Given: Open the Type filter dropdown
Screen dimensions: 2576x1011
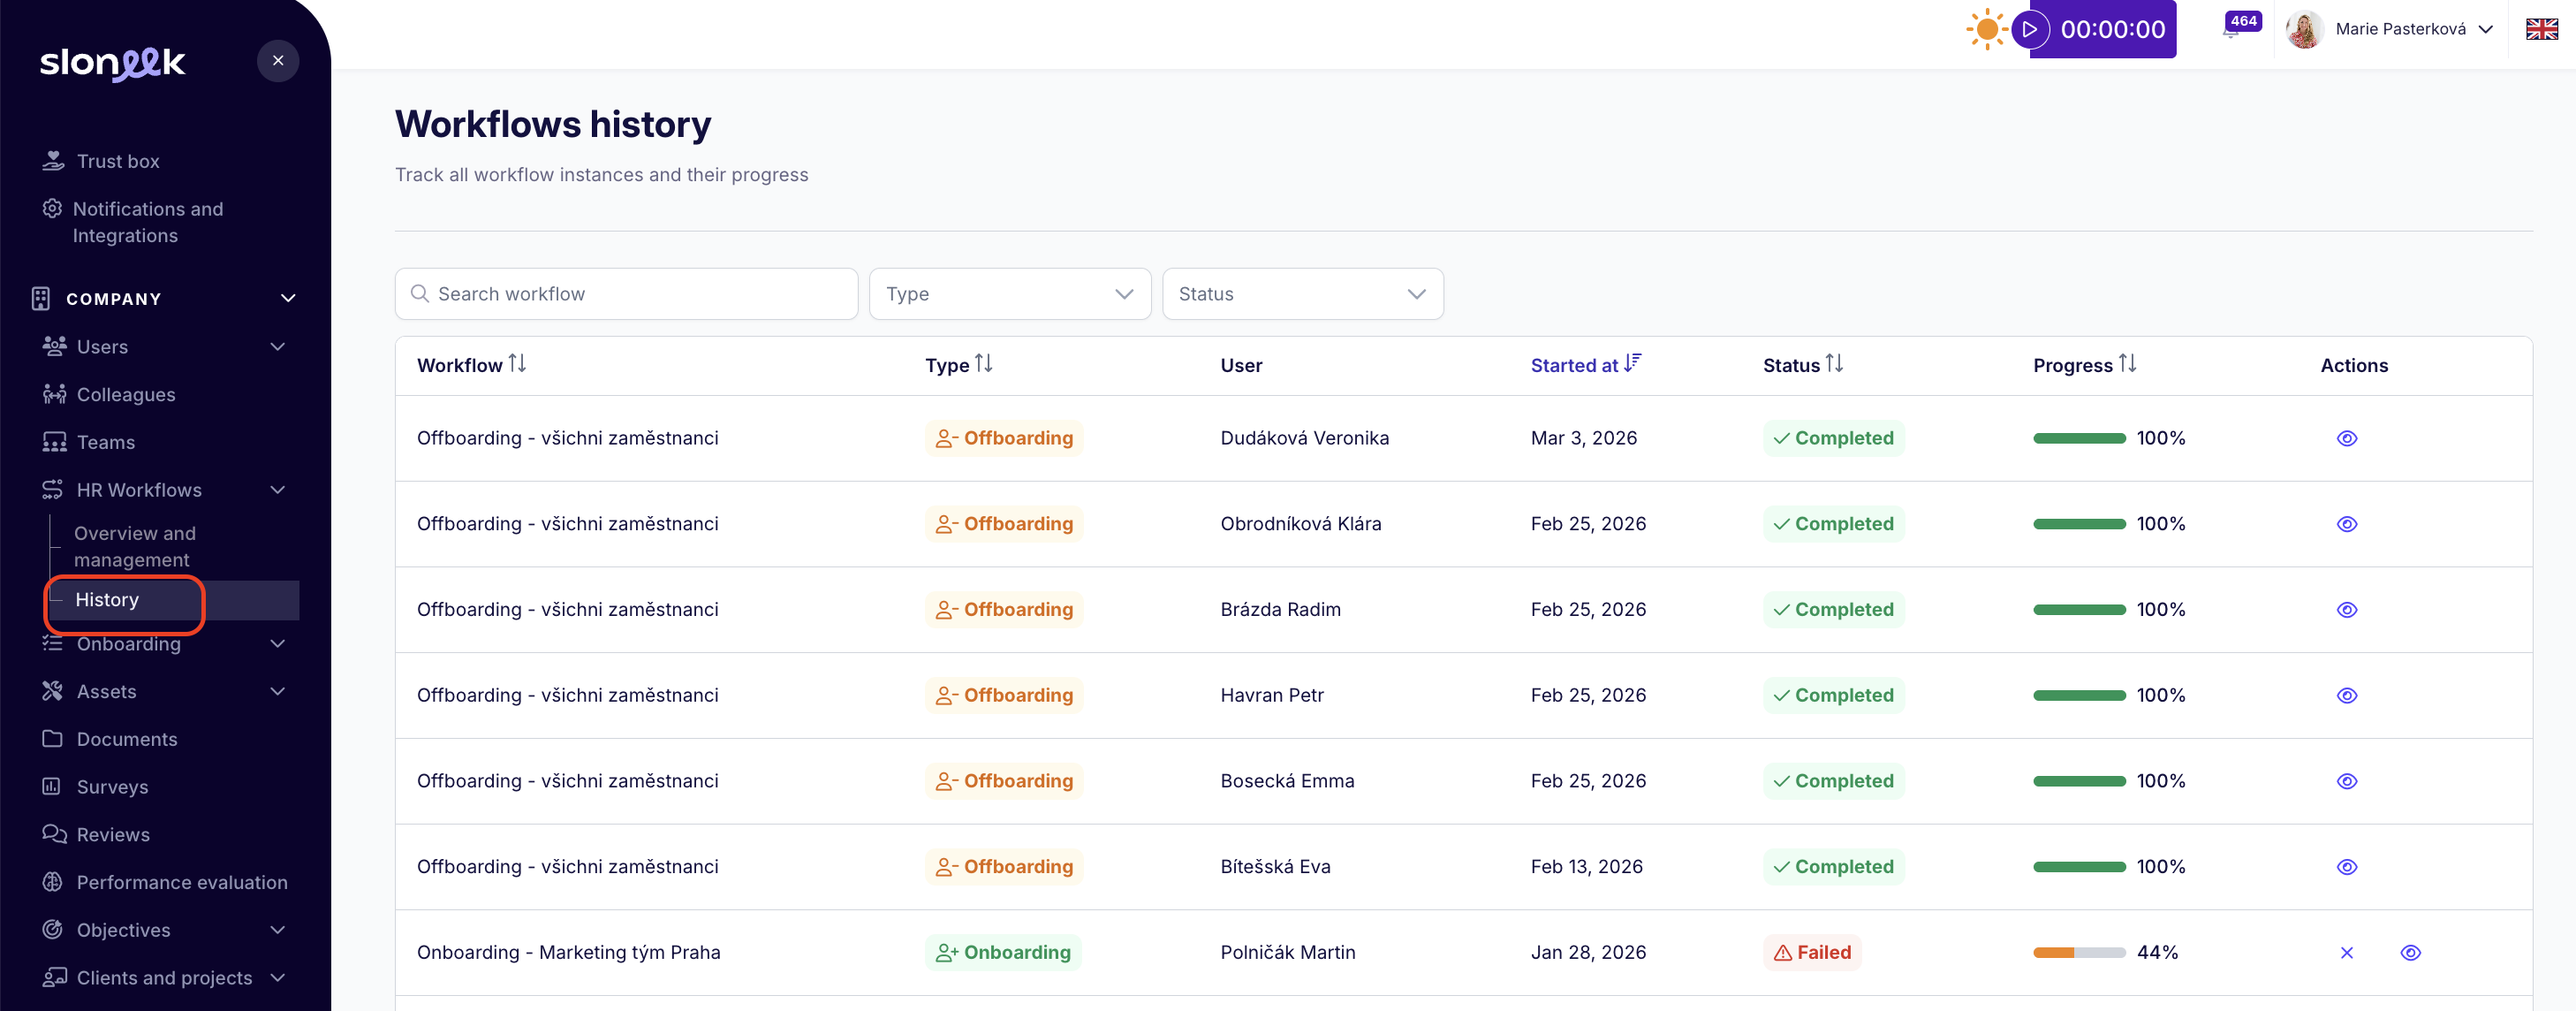Looking at the screenshot, I should point(1009,294).
